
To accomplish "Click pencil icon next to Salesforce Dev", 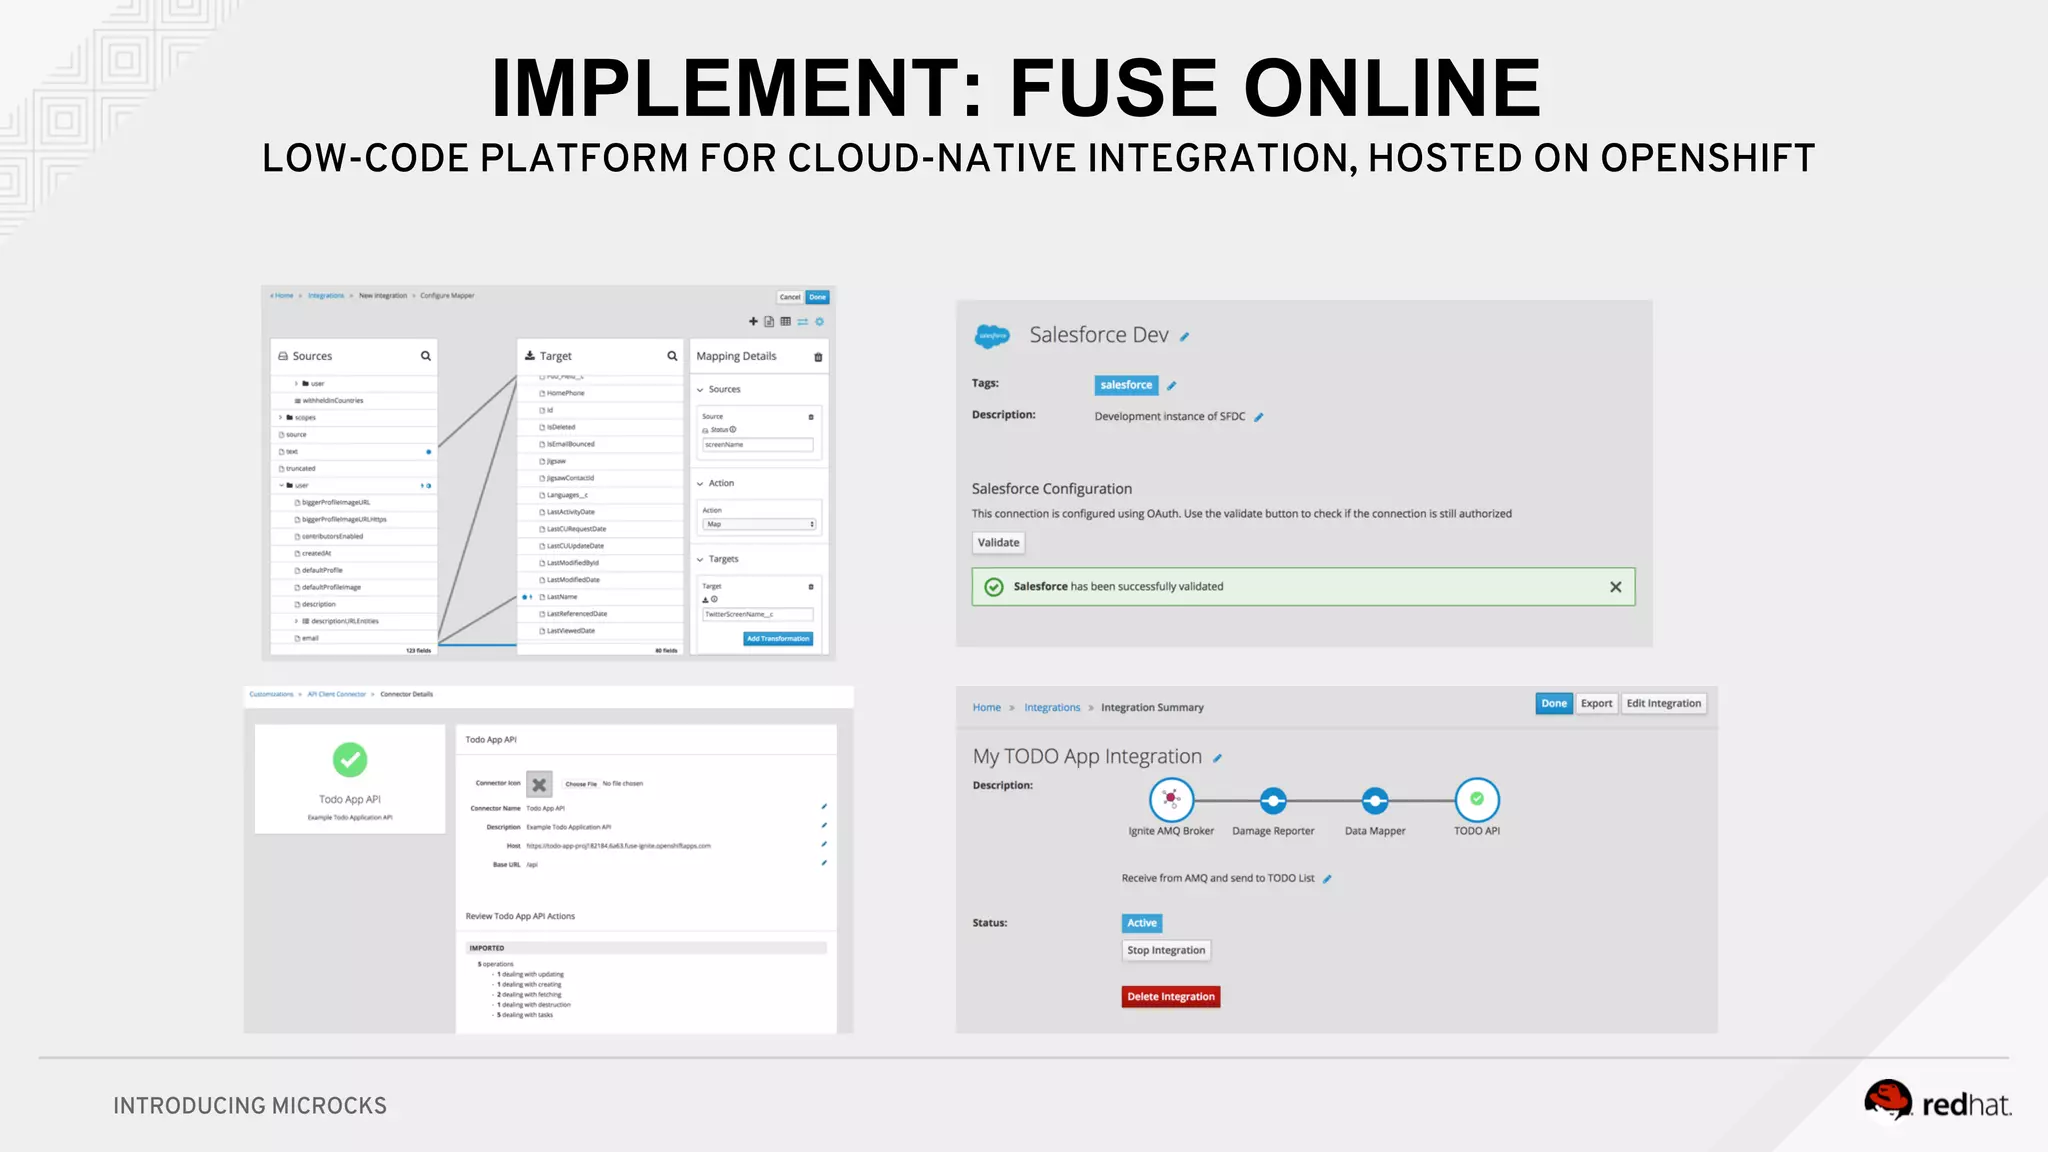I will point(1185,337).
